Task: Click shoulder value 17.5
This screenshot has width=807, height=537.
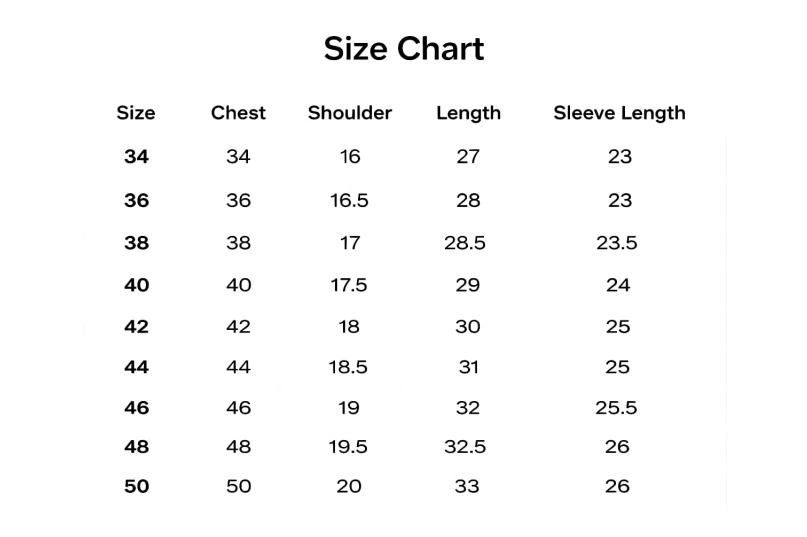Action: (349, 285)
